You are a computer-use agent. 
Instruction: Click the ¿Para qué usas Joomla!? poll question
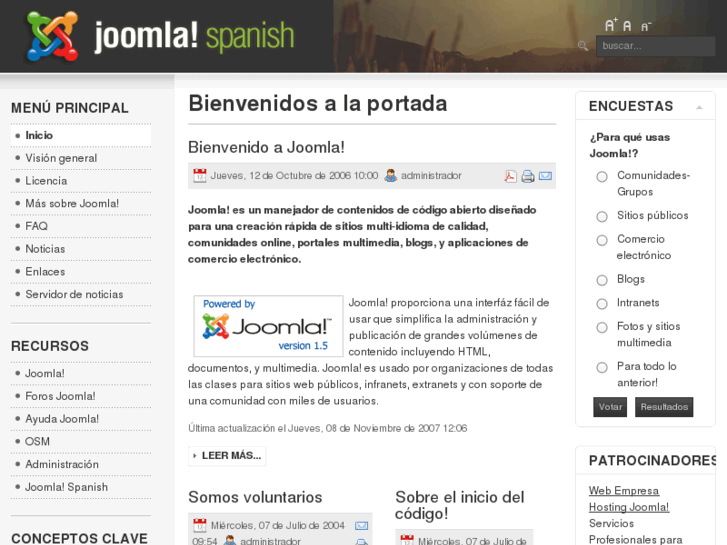click(x=630, y=145)
